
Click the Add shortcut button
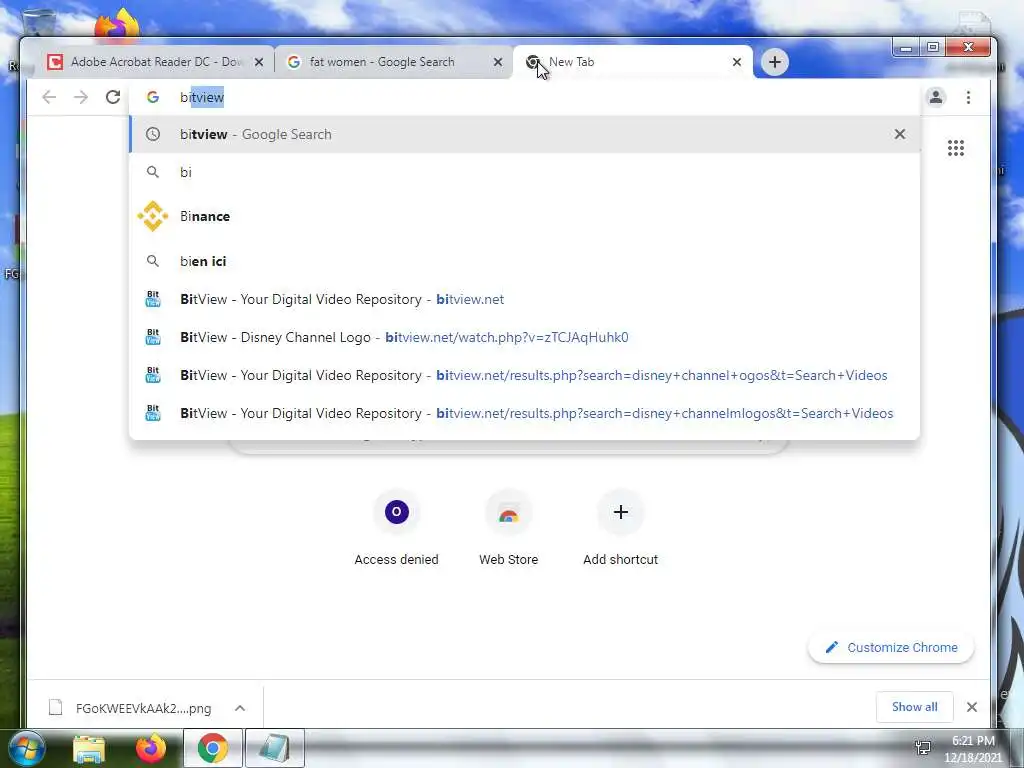click(x=620, y=529)
